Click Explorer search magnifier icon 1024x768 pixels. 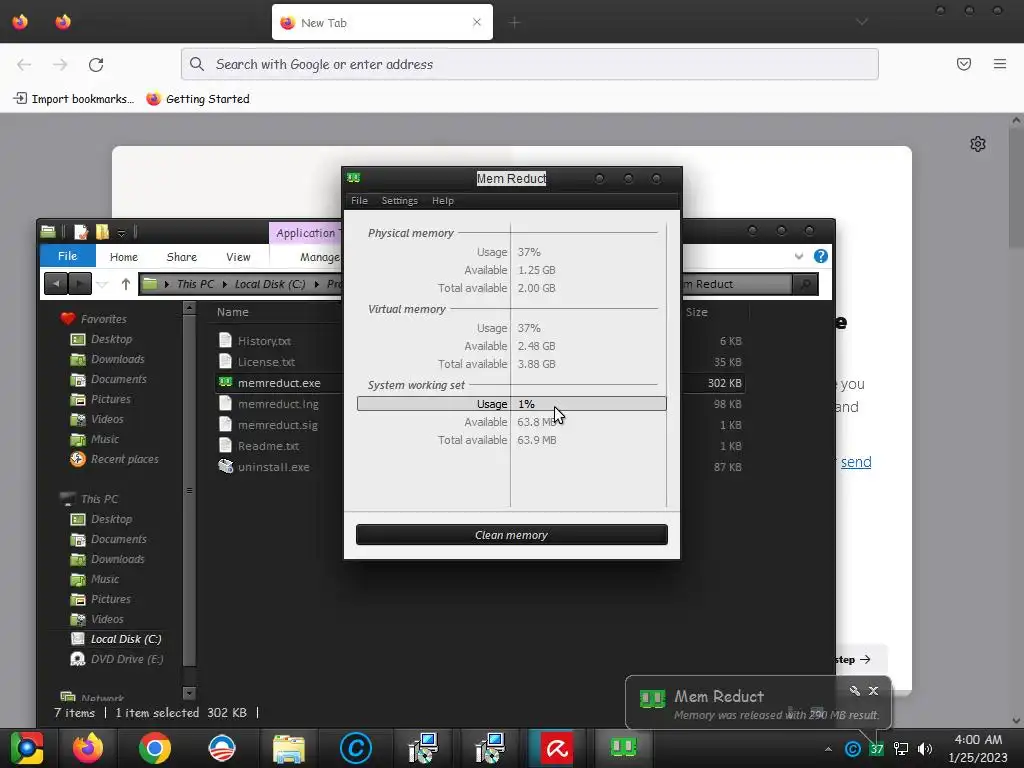(x=806, y=284)
